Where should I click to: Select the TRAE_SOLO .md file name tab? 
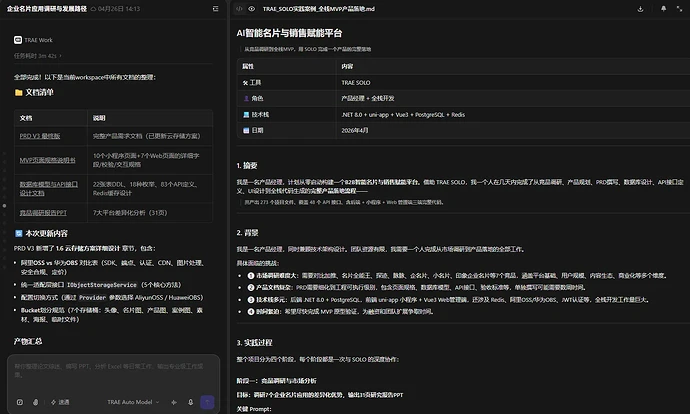(319, 9)
